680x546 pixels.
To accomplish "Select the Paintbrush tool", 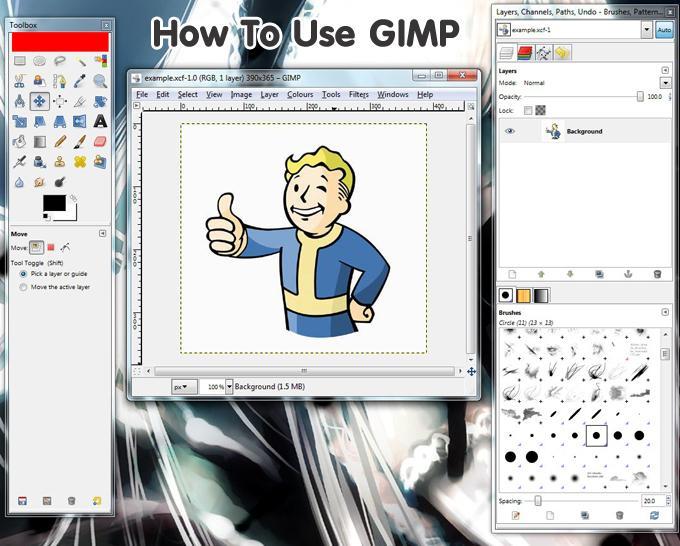I will [80, 141].
